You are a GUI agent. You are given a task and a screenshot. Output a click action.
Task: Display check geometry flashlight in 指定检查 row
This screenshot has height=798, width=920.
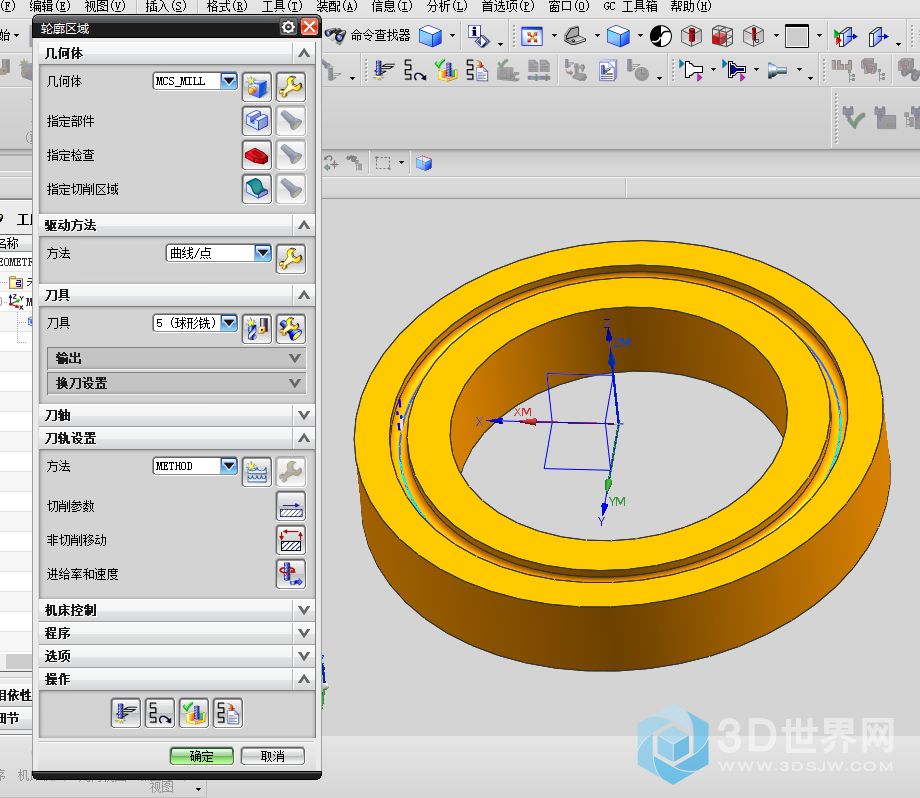290,155
